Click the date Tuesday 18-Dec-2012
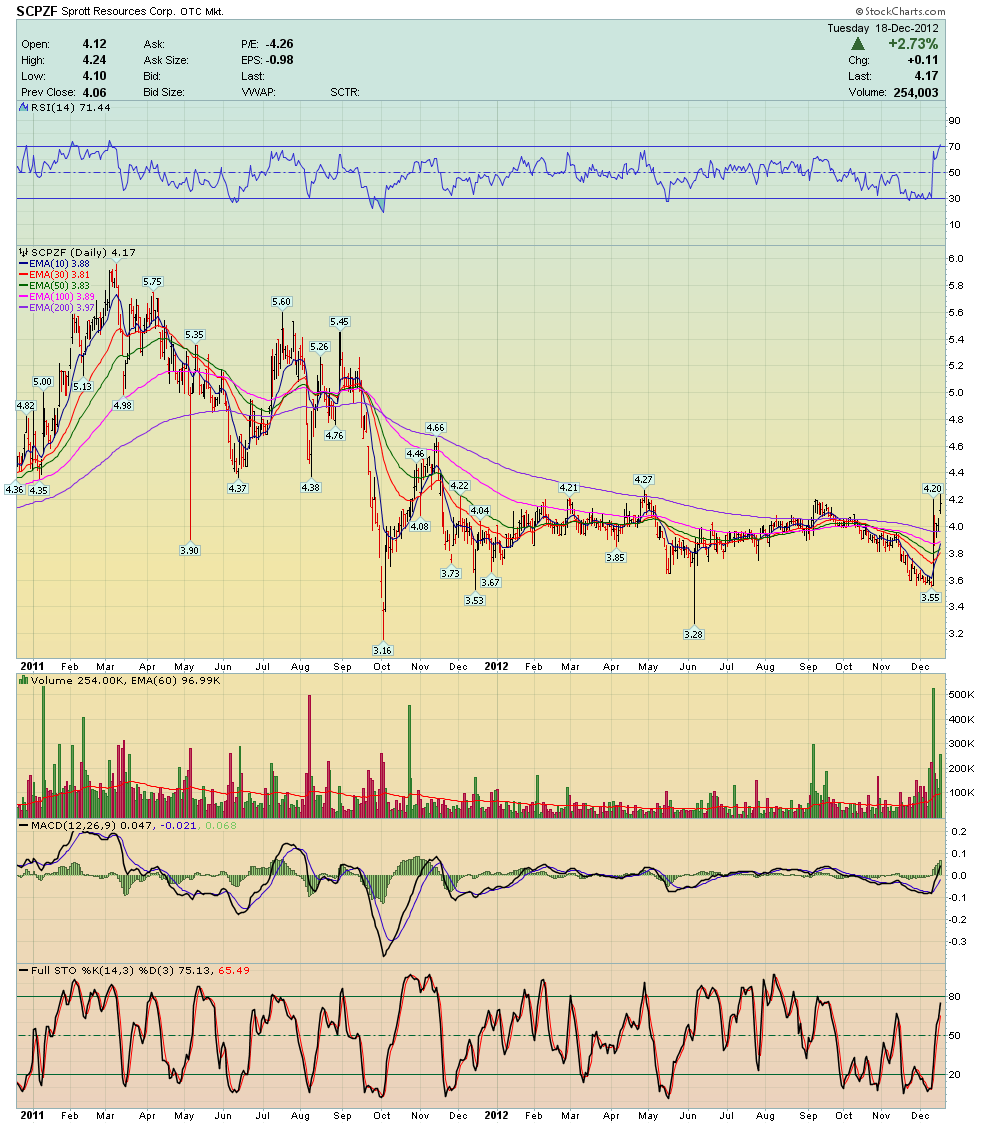Viewport: 990px width, 1124px height. [x=882, y=28]
